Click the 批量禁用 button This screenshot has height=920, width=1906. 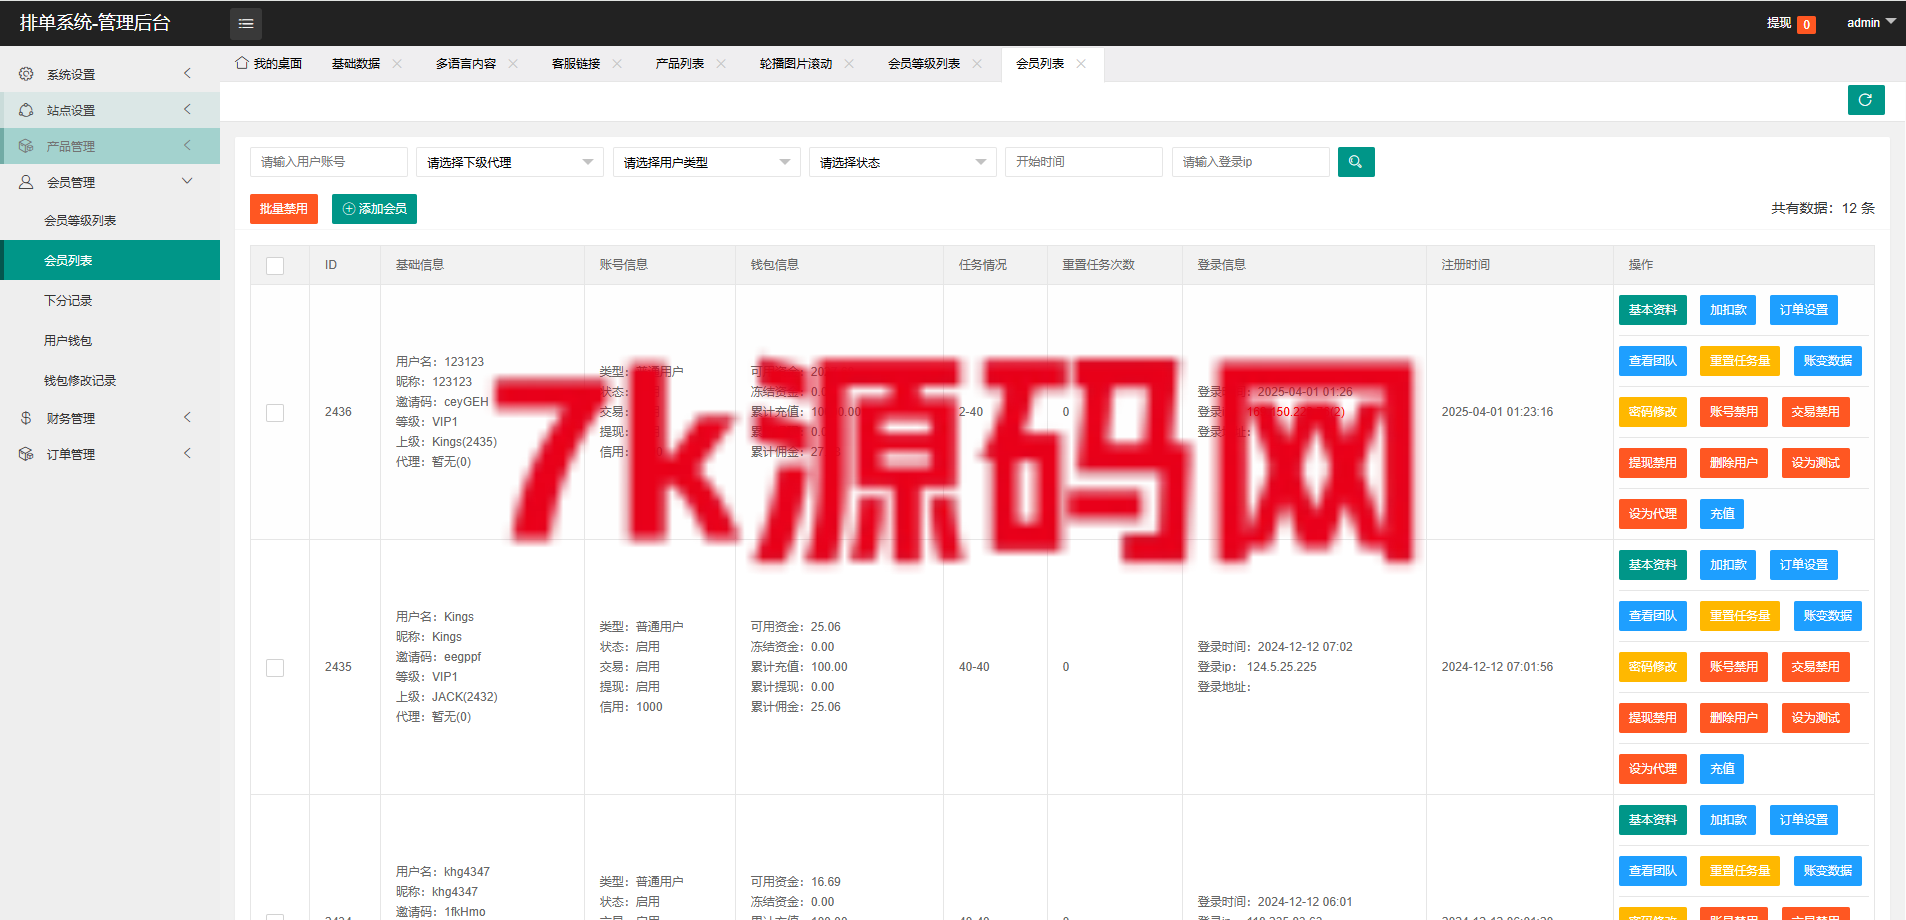pos(284,209)
